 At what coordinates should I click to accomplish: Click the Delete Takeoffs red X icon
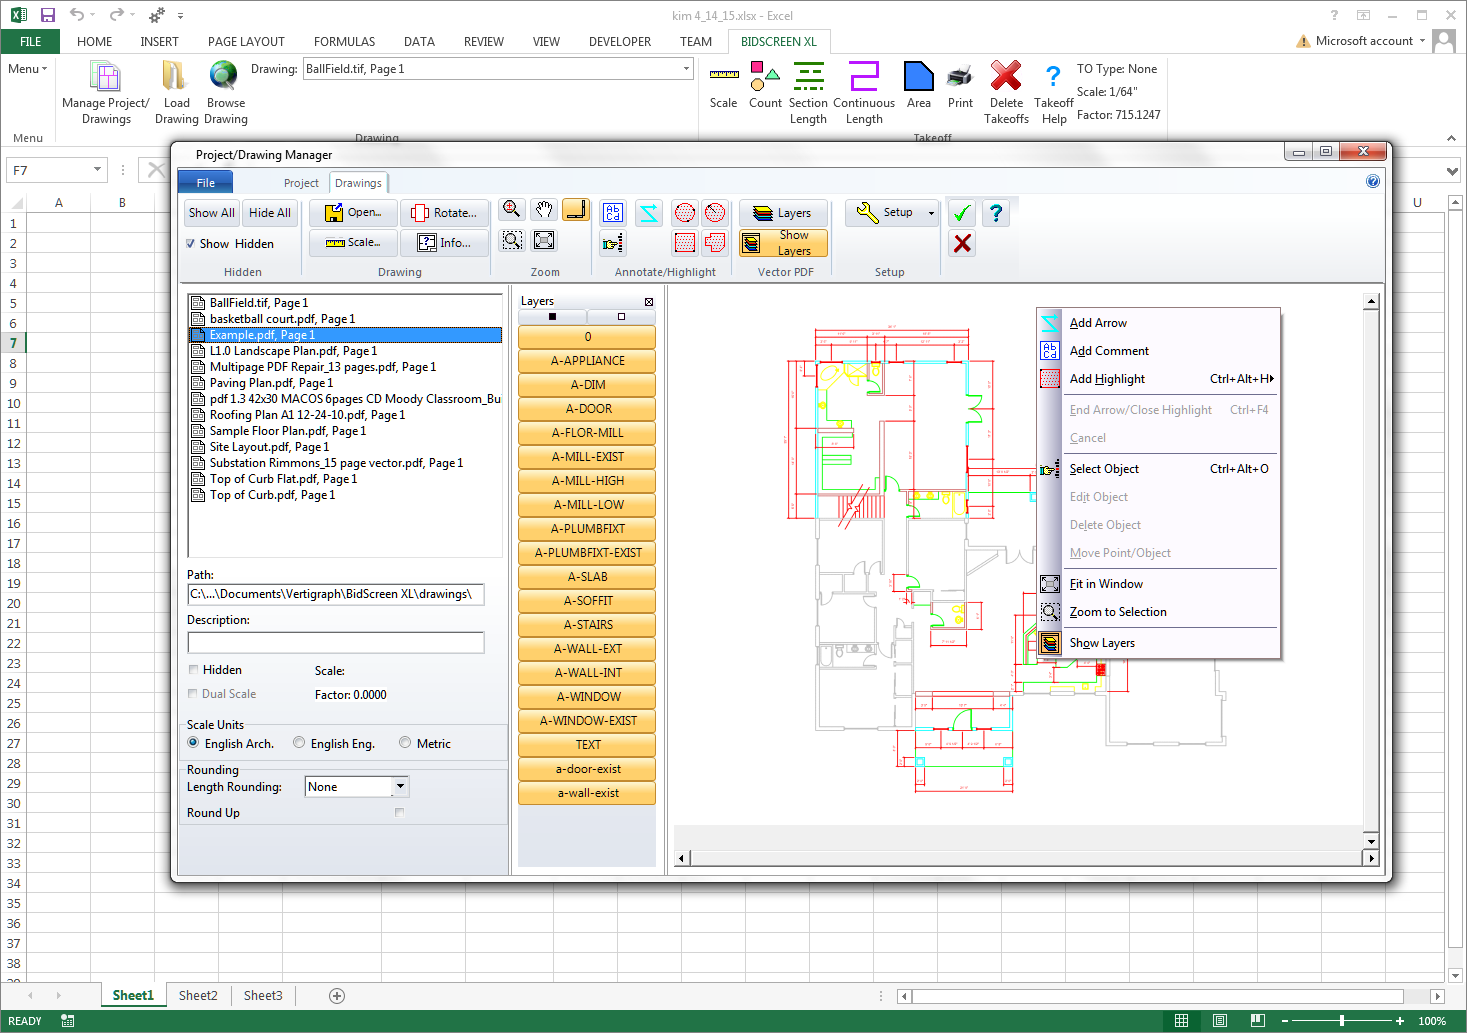[1006, 93]
